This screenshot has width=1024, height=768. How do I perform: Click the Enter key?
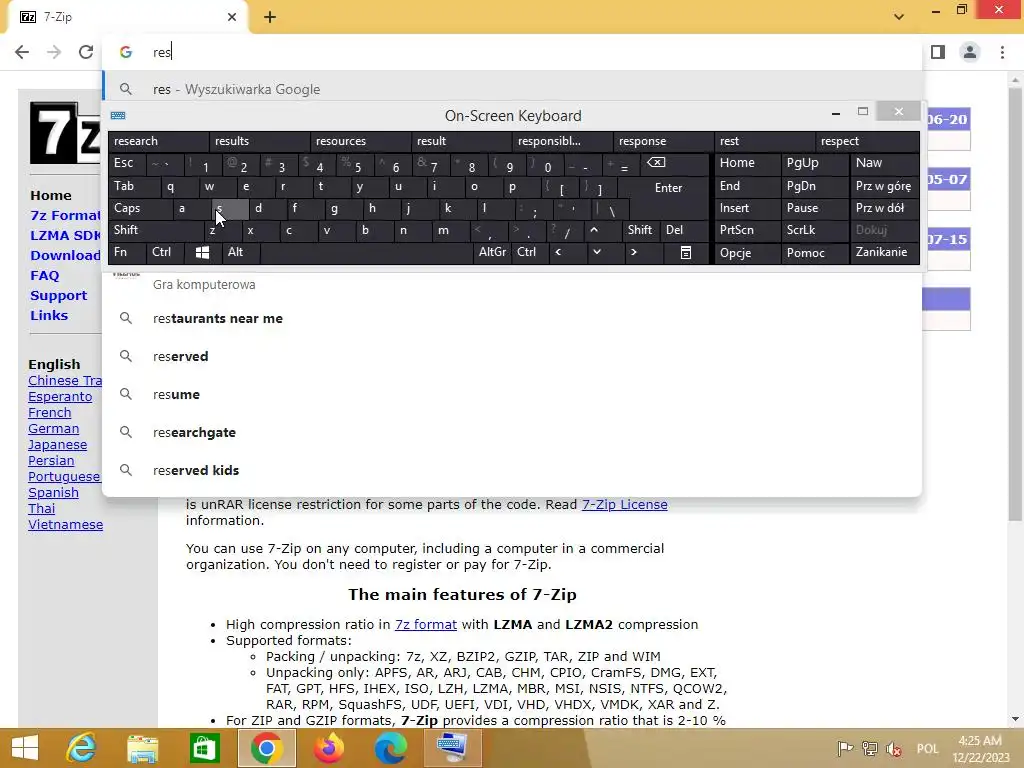667,188
